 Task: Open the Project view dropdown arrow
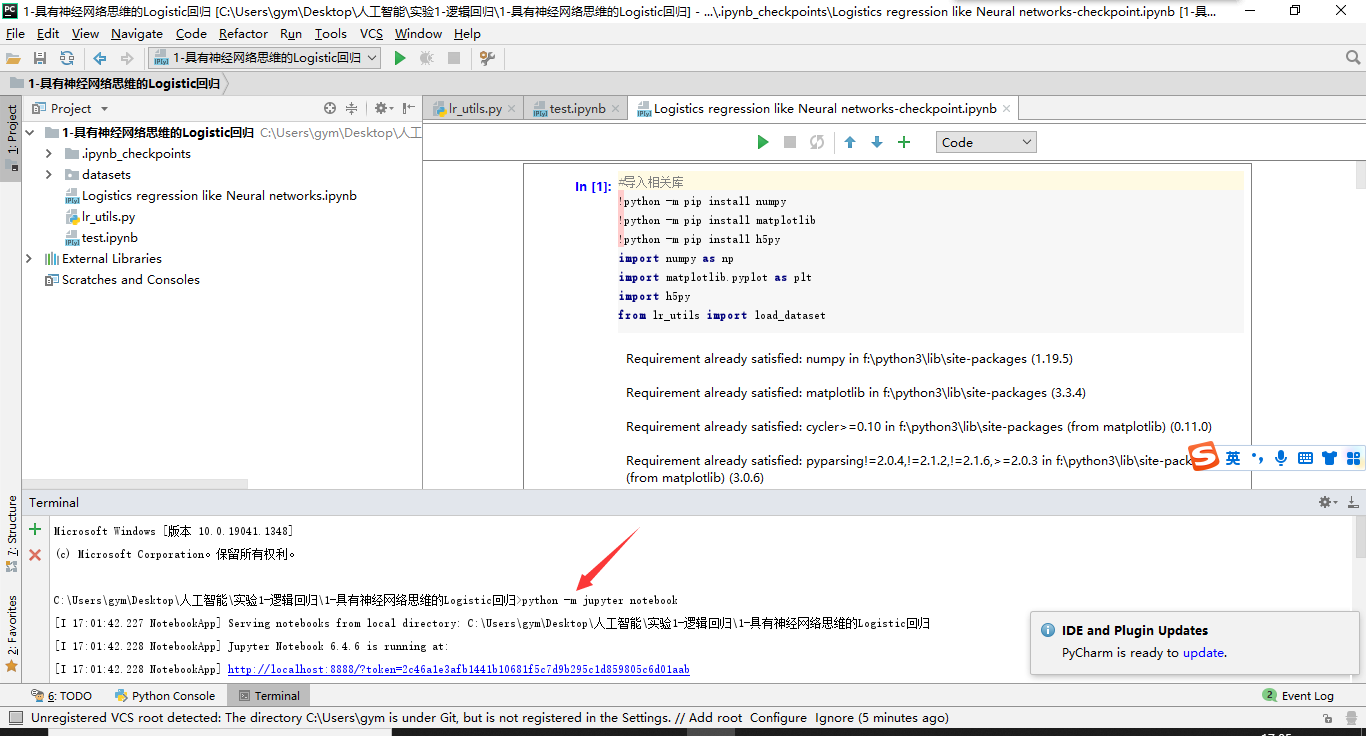pyautogui.click(x=104, y=109)
